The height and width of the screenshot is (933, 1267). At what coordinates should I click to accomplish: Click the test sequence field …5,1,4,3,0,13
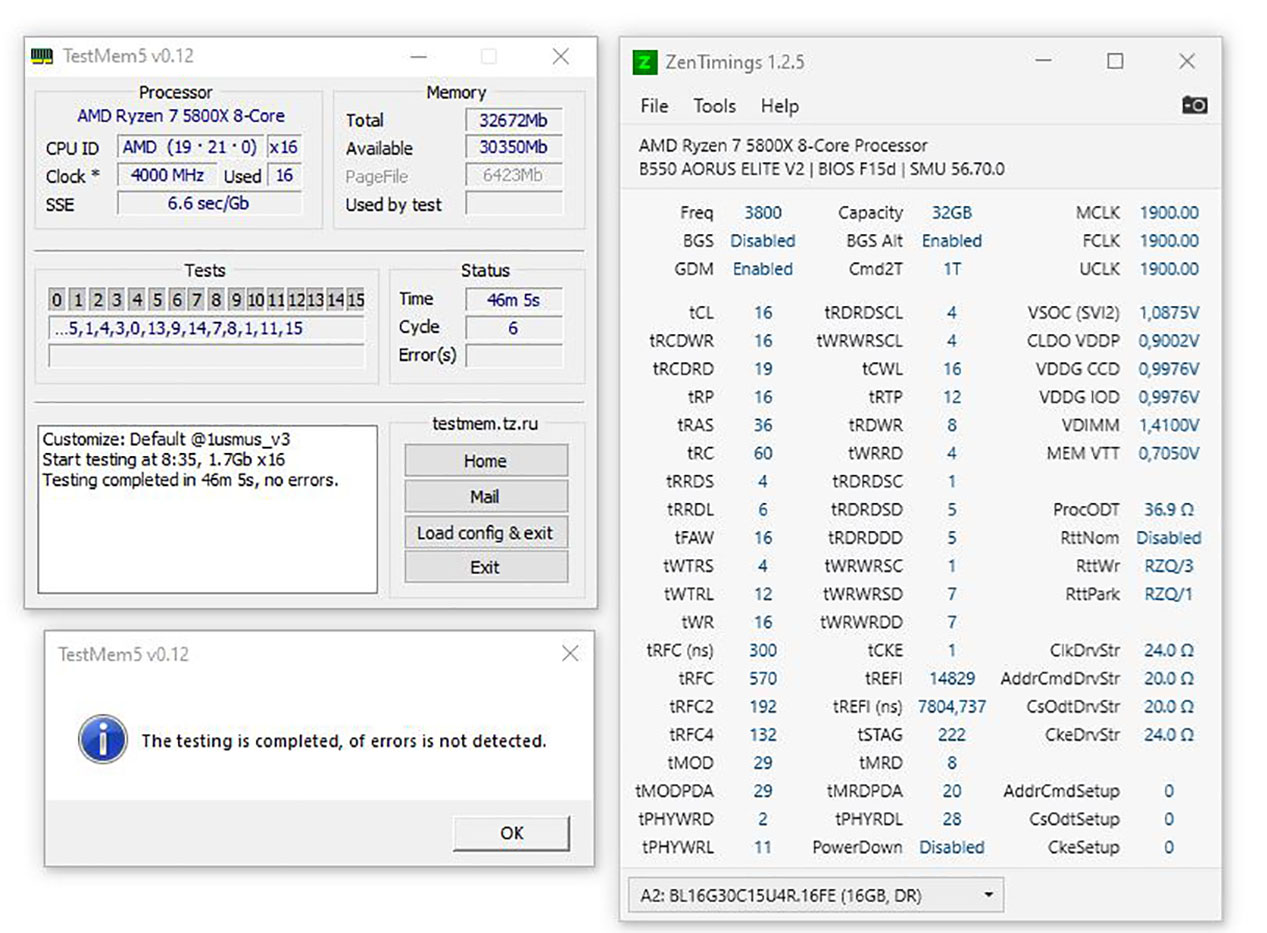coord(206,329)
